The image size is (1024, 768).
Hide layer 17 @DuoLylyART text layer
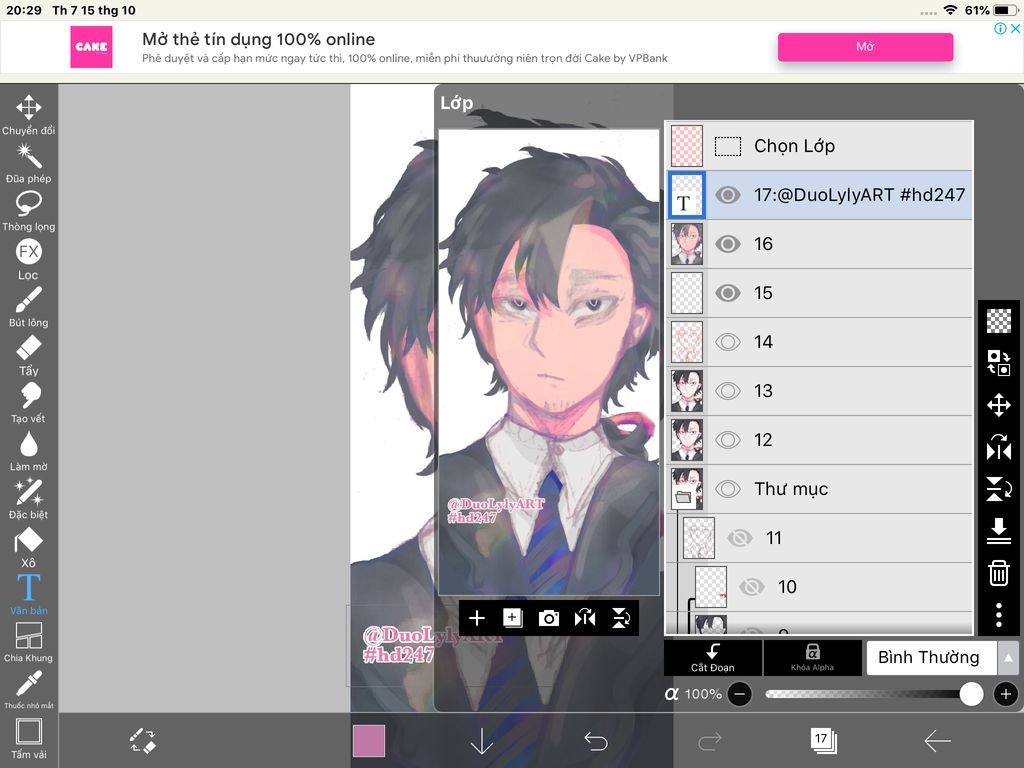tap(728, 195)
